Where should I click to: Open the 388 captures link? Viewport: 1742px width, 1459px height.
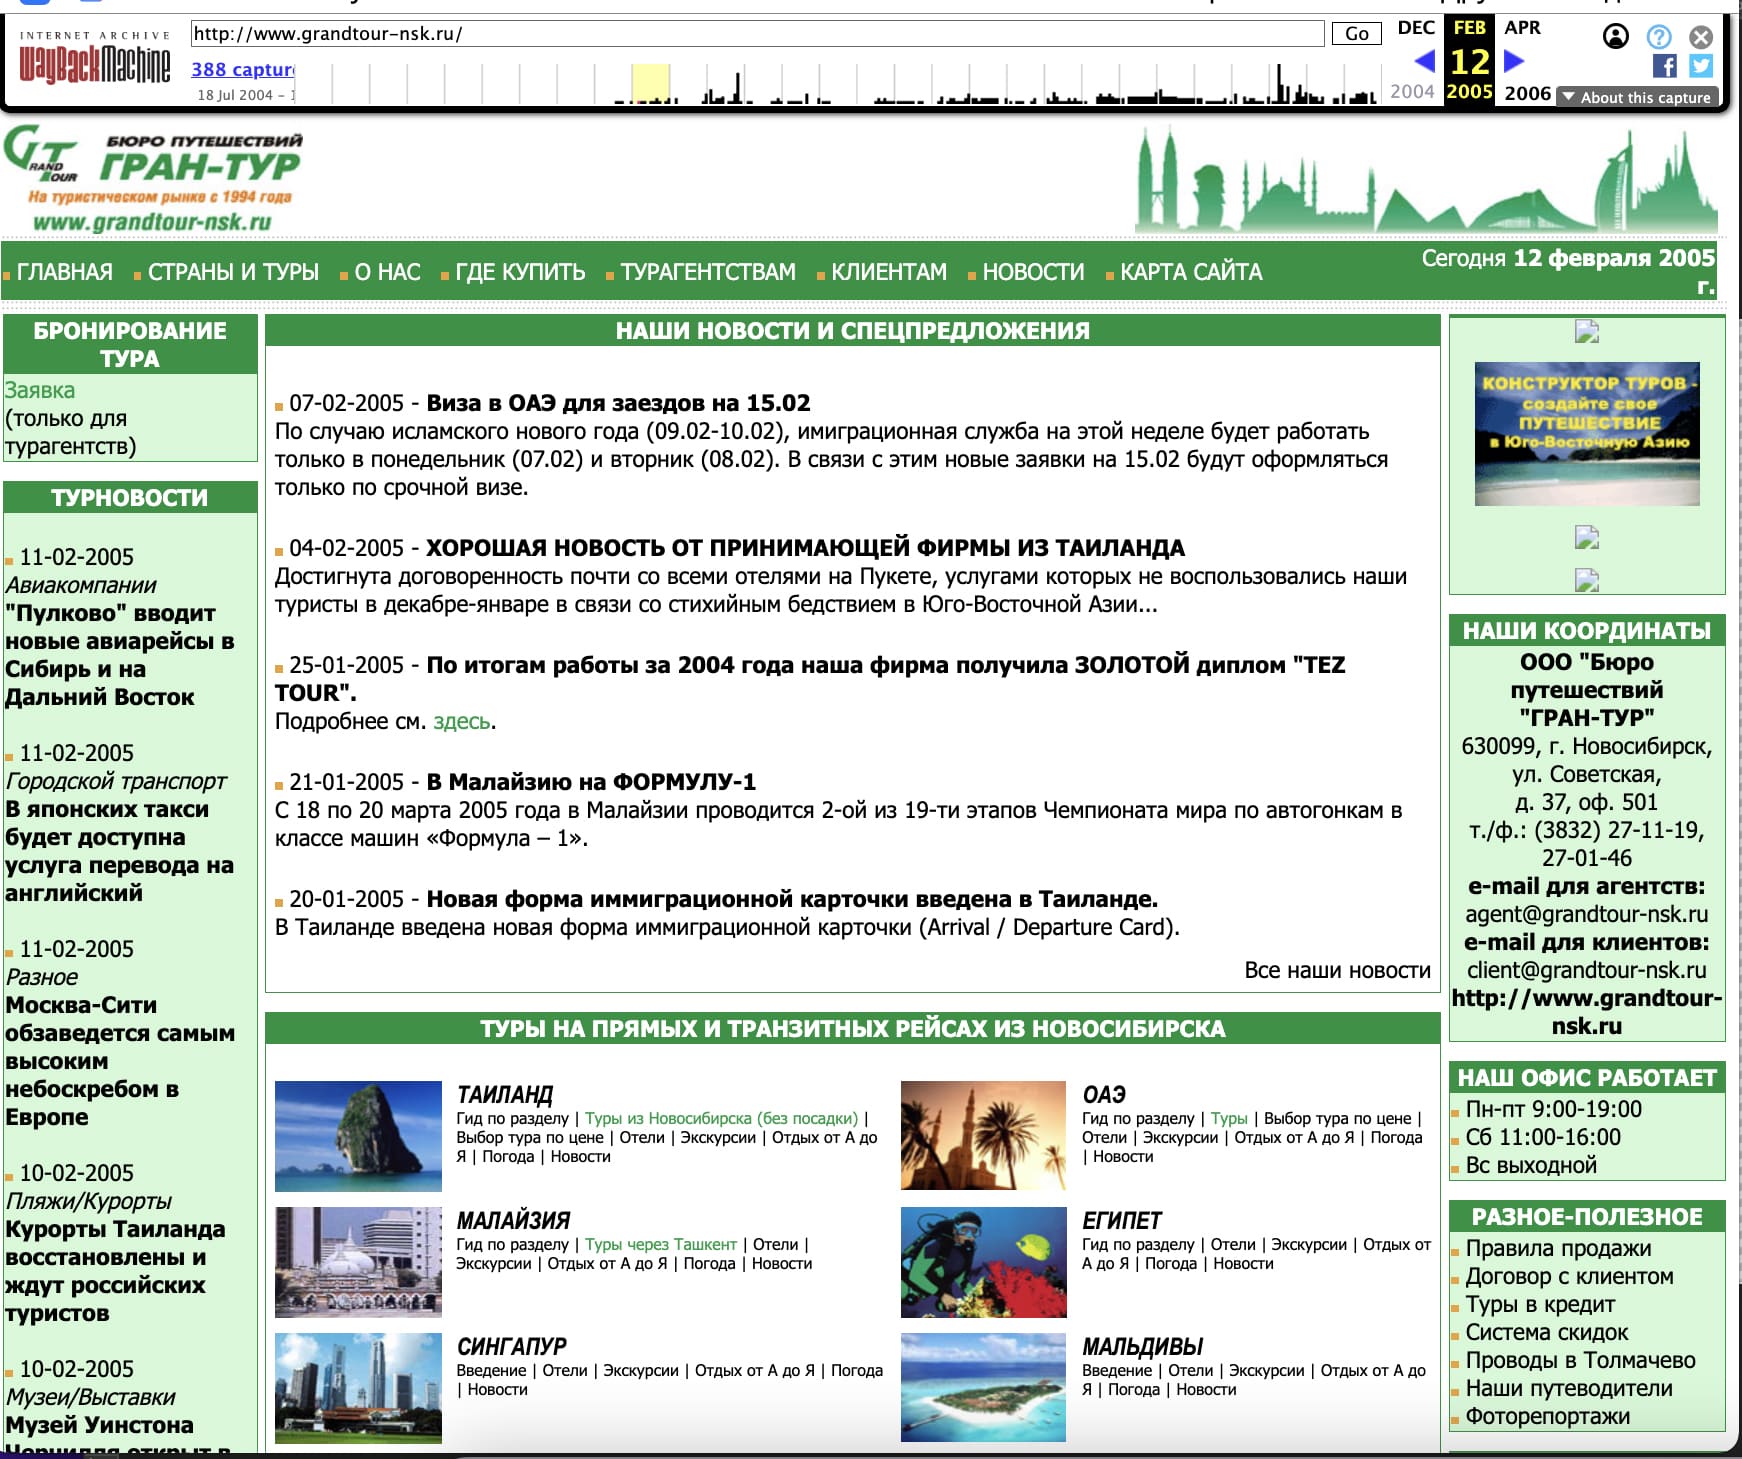click(243, 69)
